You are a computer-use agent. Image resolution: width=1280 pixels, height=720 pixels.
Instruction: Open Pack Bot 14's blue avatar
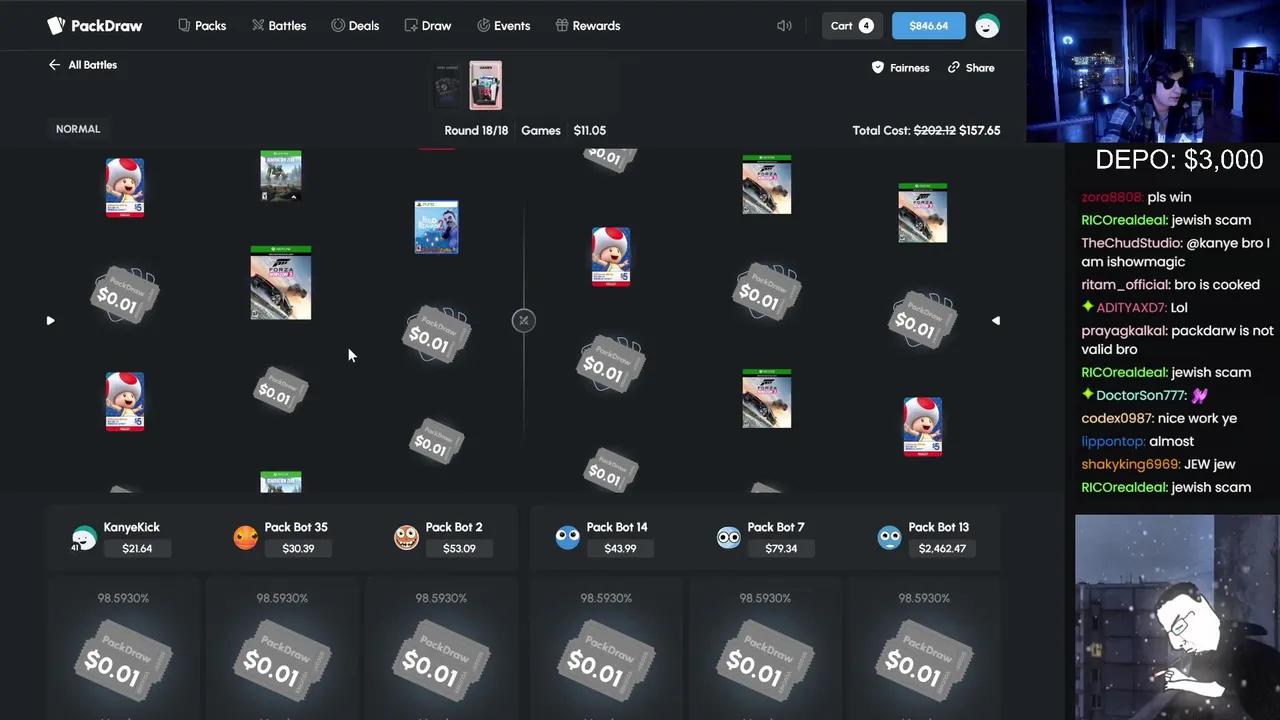[x=567, y=538]
